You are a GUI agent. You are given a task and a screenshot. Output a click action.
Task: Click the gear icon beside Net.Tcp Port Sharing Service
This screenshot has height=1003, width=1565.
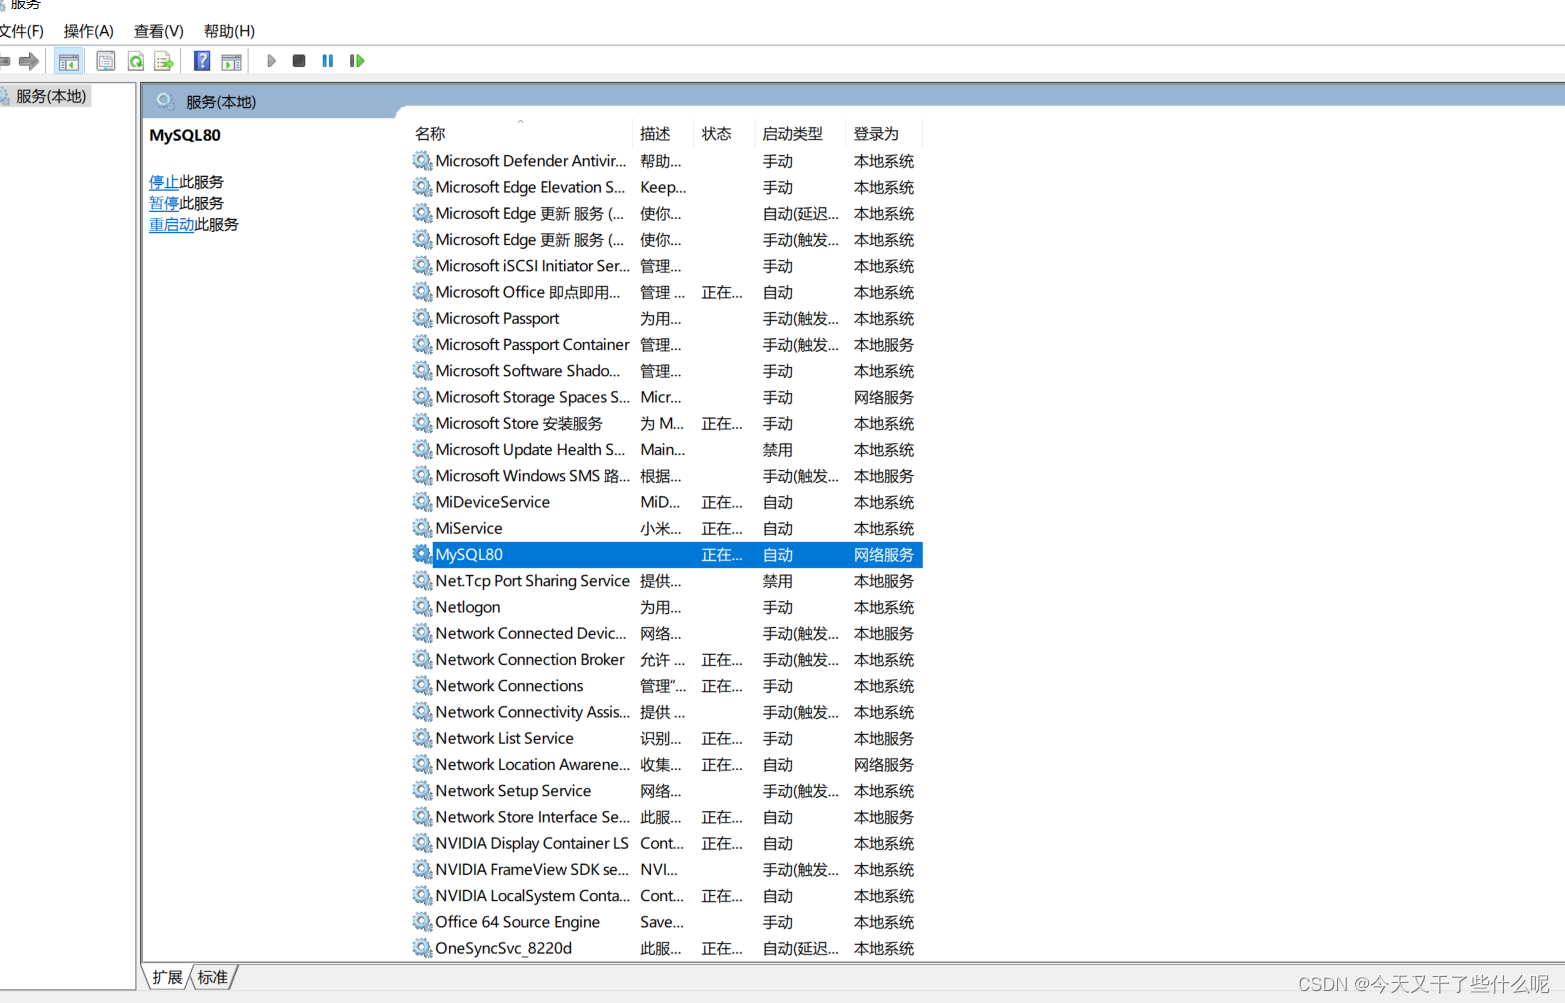click(422, 580)
